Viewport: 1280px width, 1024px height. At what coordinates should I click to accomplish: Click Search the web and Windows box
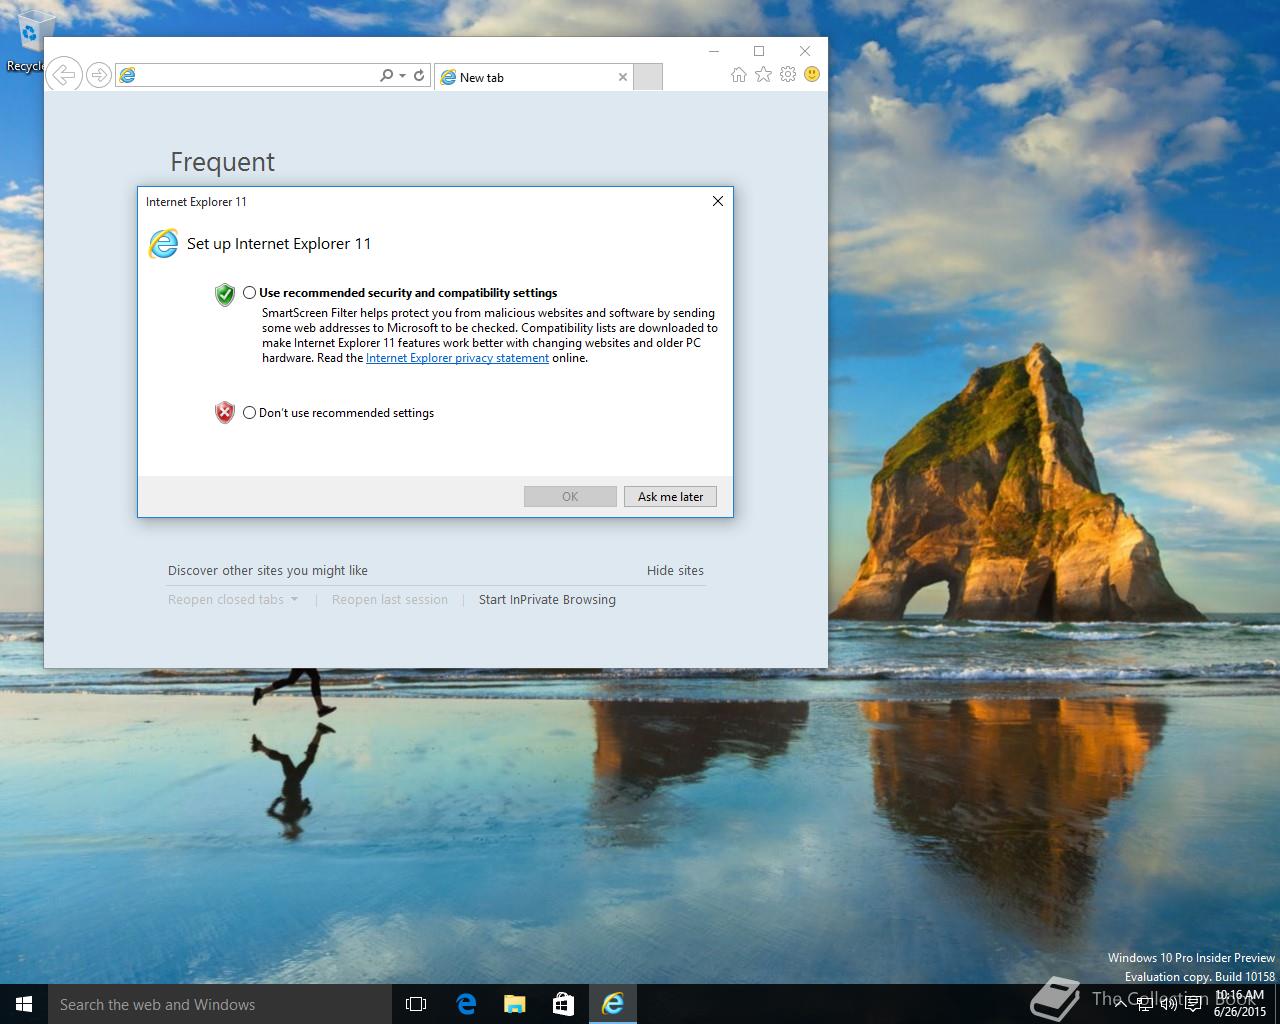(x=220, y=1004)
